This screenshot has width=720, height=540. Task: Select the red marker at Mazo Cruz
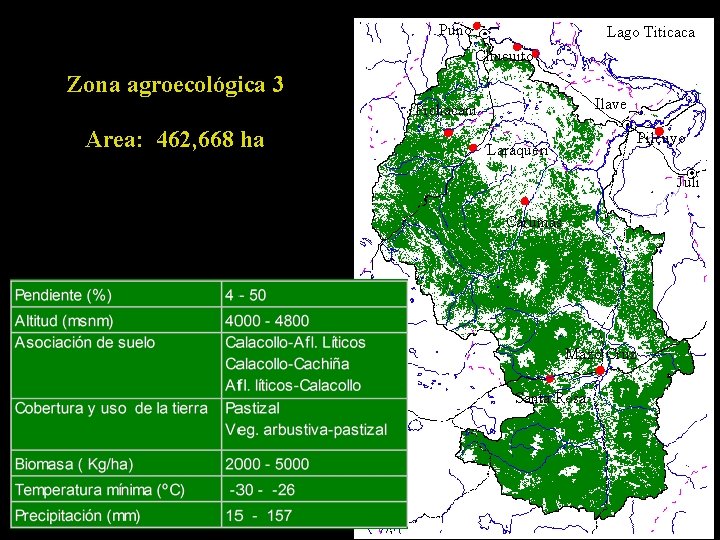coord(600,370)
